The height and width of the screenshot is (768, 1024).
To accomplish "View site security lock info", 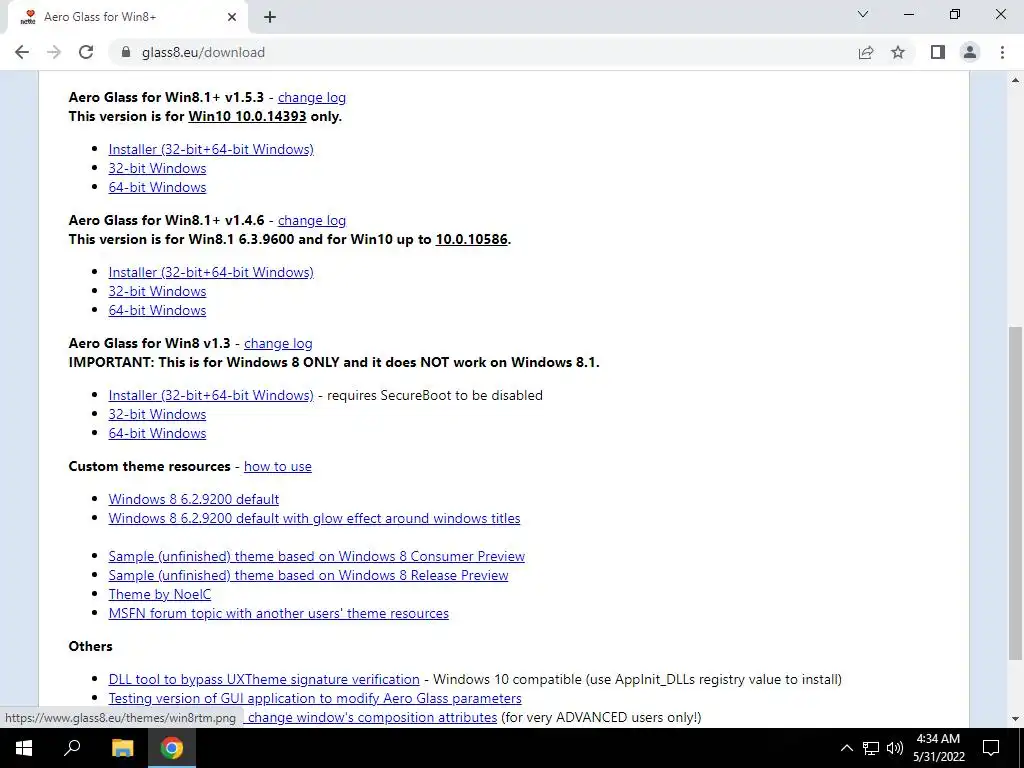I will point(125,52).
